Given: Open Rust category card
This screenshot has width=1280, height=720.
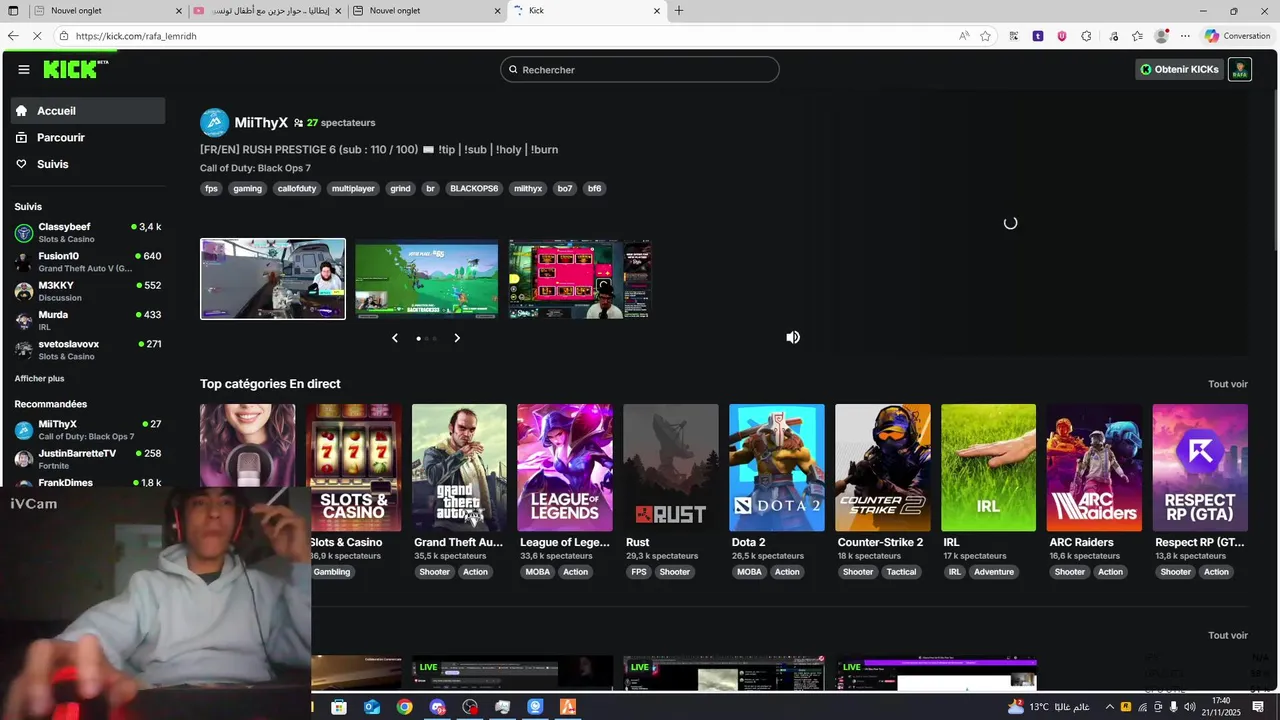Looking at the screenshot, I should (x=671, y=467).
